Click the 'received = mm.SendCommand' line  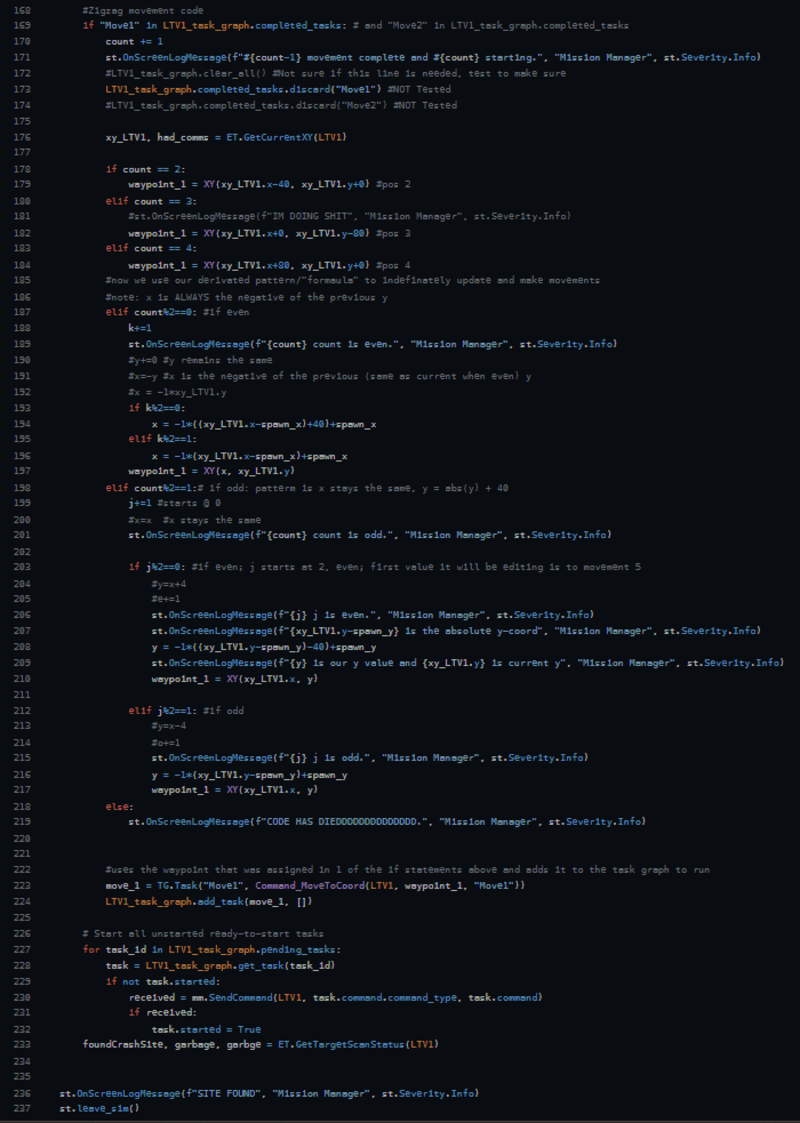tap(335, 998)
